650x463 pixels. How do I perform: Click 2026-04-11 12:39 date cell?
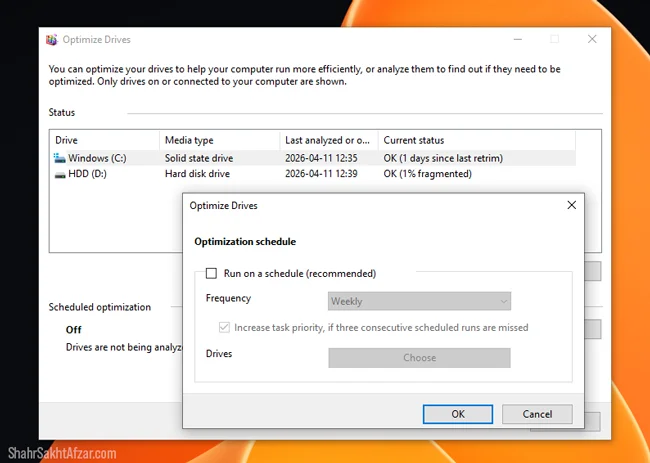(x=321, y=174)
